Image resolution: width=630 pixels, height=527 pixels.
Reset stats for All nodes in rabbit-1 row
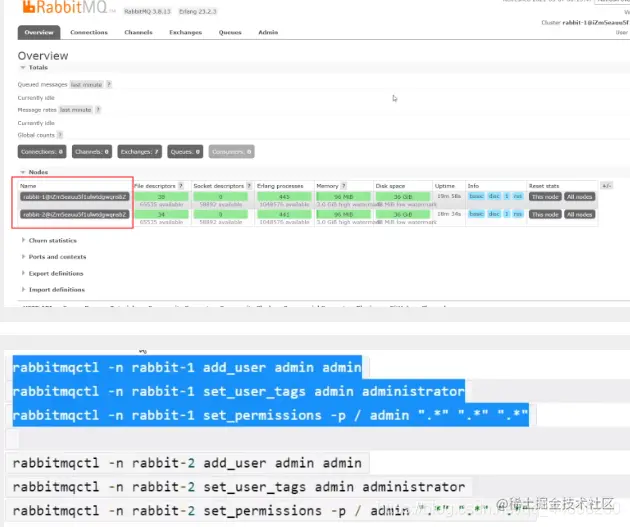(x=579, y=197)
